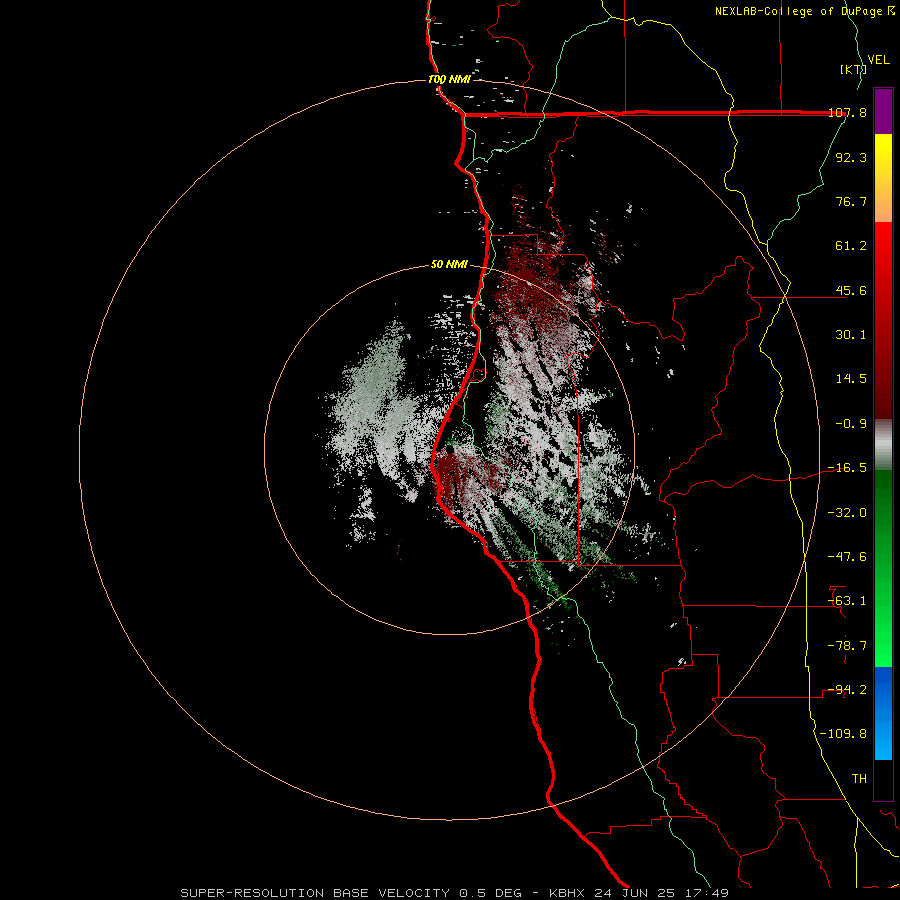Viewport: 900px width, 900px height.
Task: Select the 100 NMI range ring label
Action: point(449,79)
